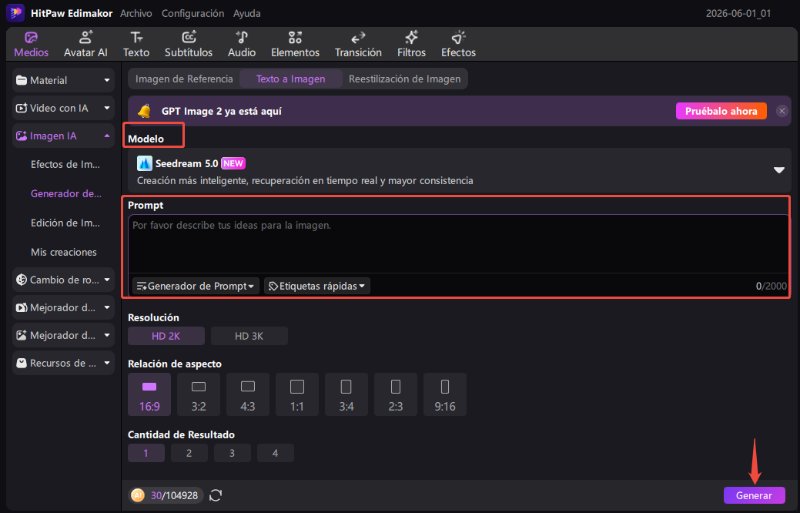Switch to Imagen de Referencia tab
The height and width of the screenshot is (513, 800).
(x=184, y=79)
